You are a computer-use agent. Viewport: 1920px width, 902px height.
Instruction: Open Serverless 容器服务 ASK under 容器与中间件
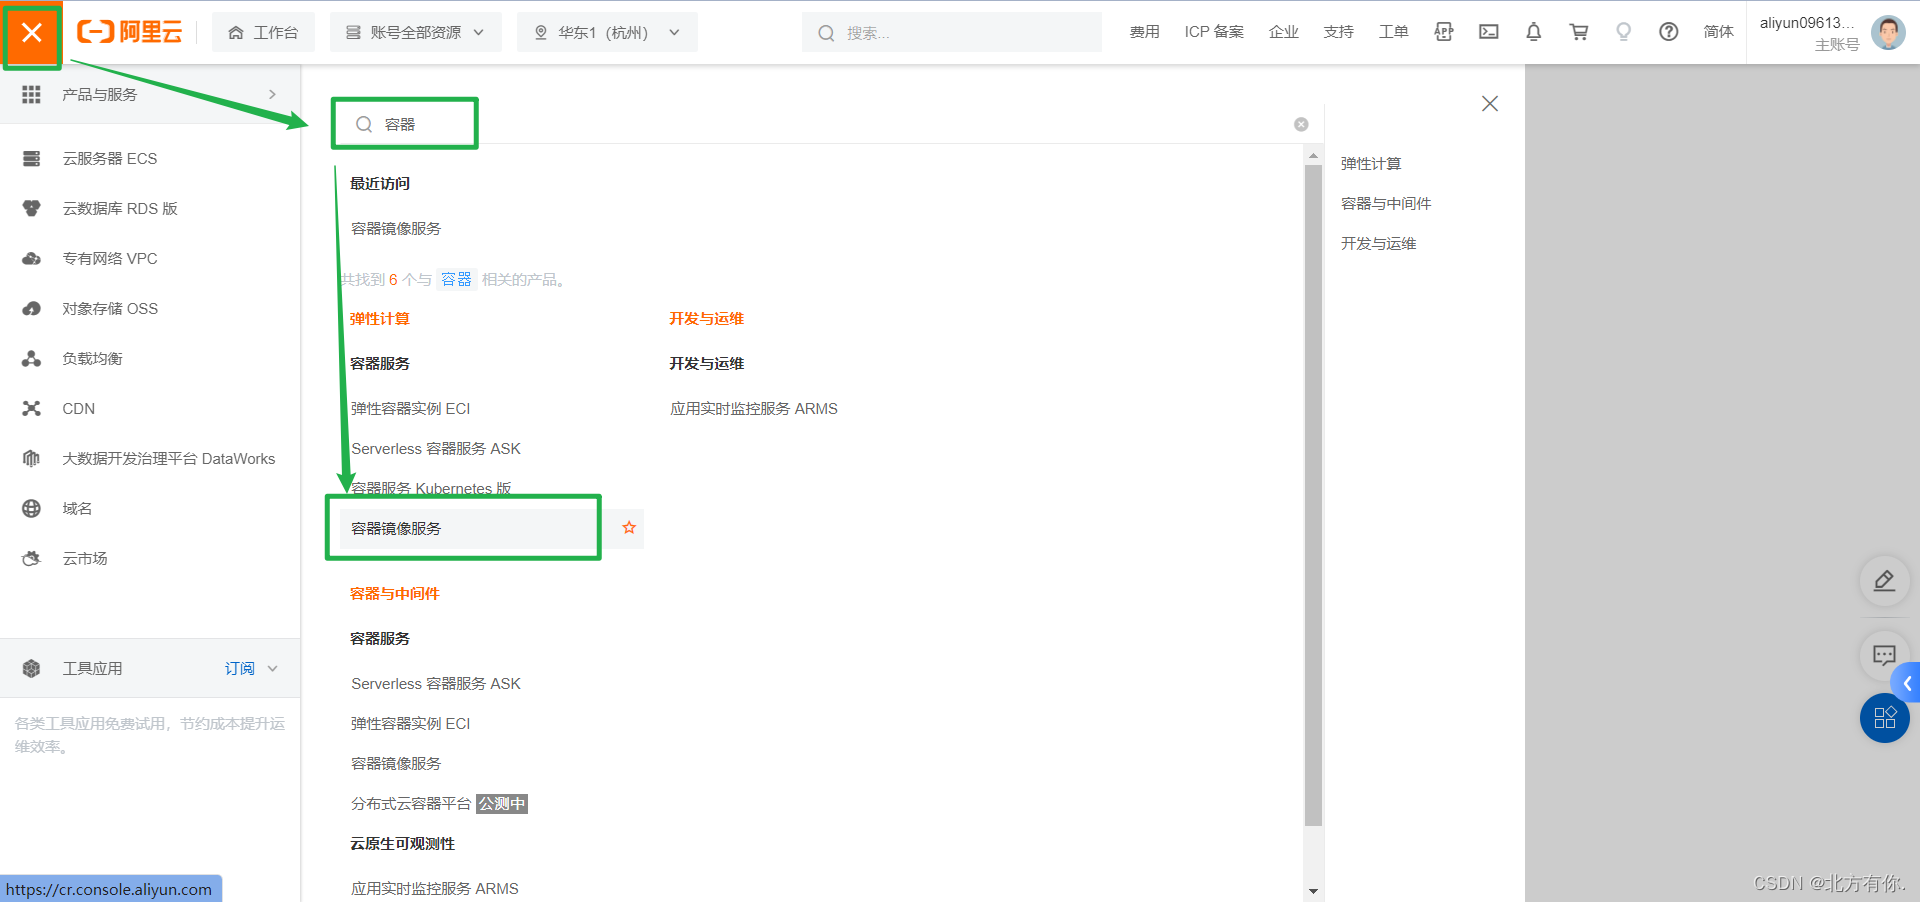point(436,684)
